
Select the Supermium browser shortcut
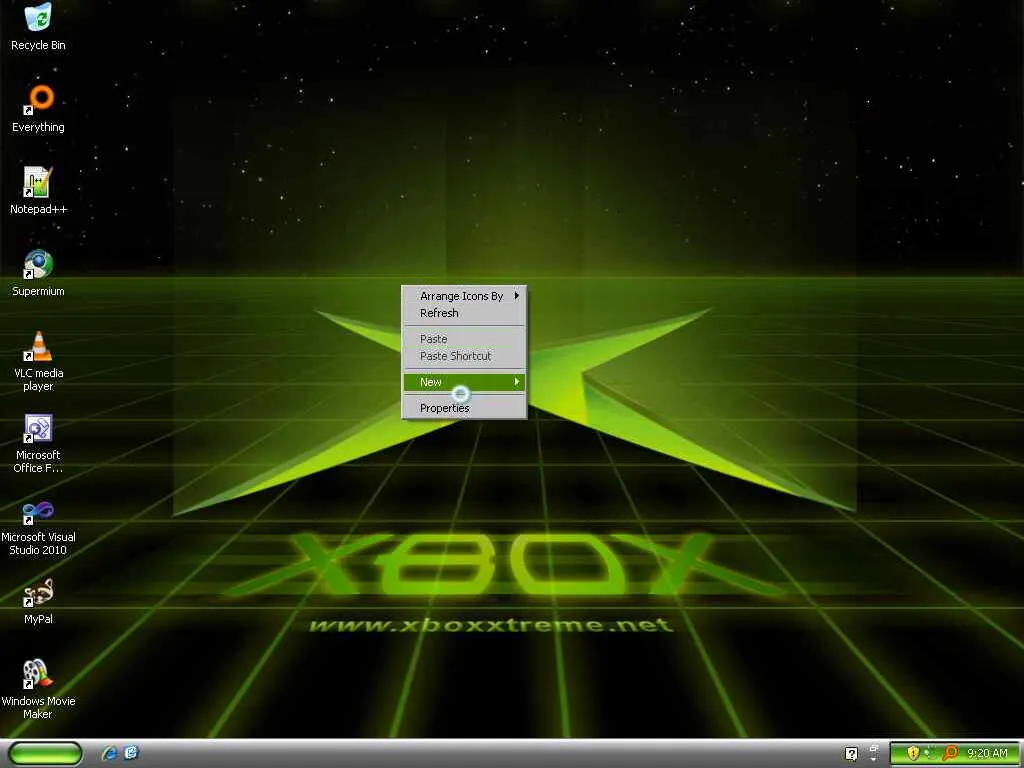click(38, 272)
